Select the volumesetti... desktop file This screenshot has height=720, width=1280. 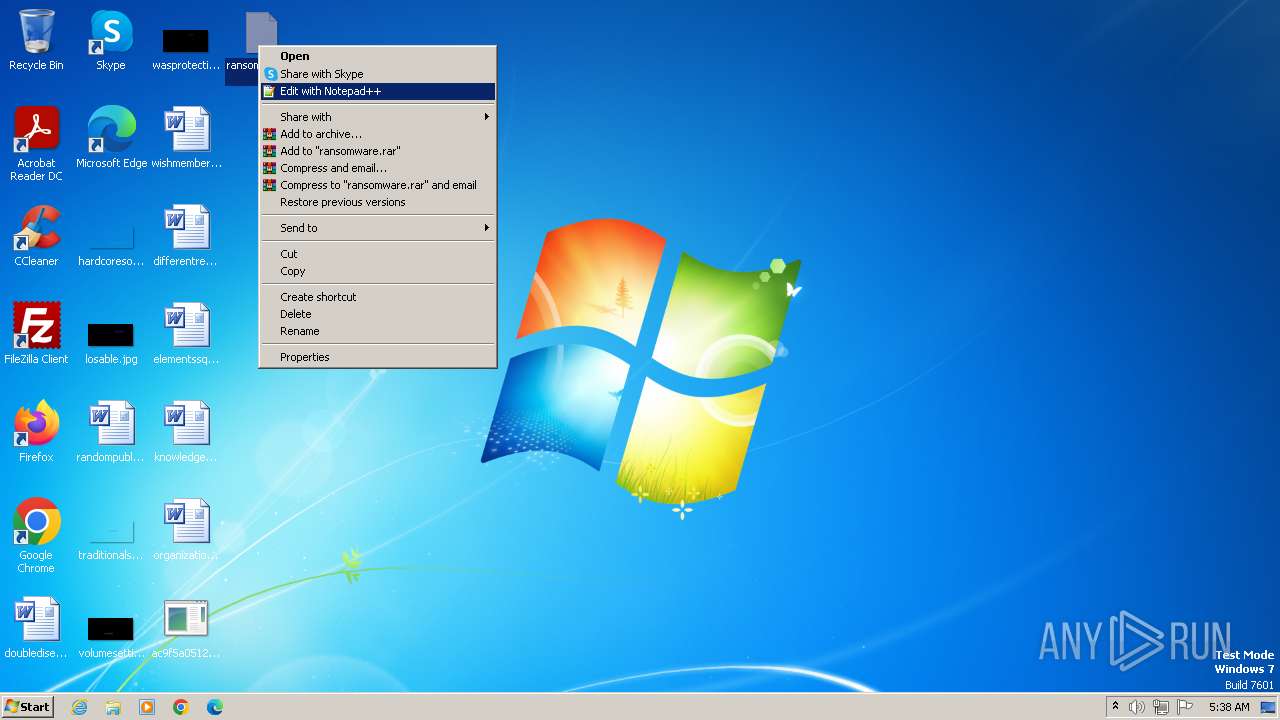point(111,637)
